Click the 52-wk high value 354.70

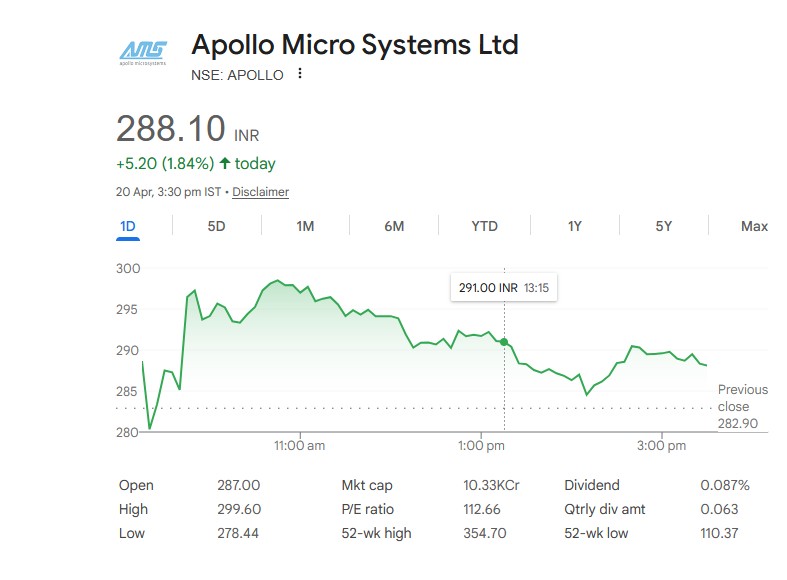484,533
